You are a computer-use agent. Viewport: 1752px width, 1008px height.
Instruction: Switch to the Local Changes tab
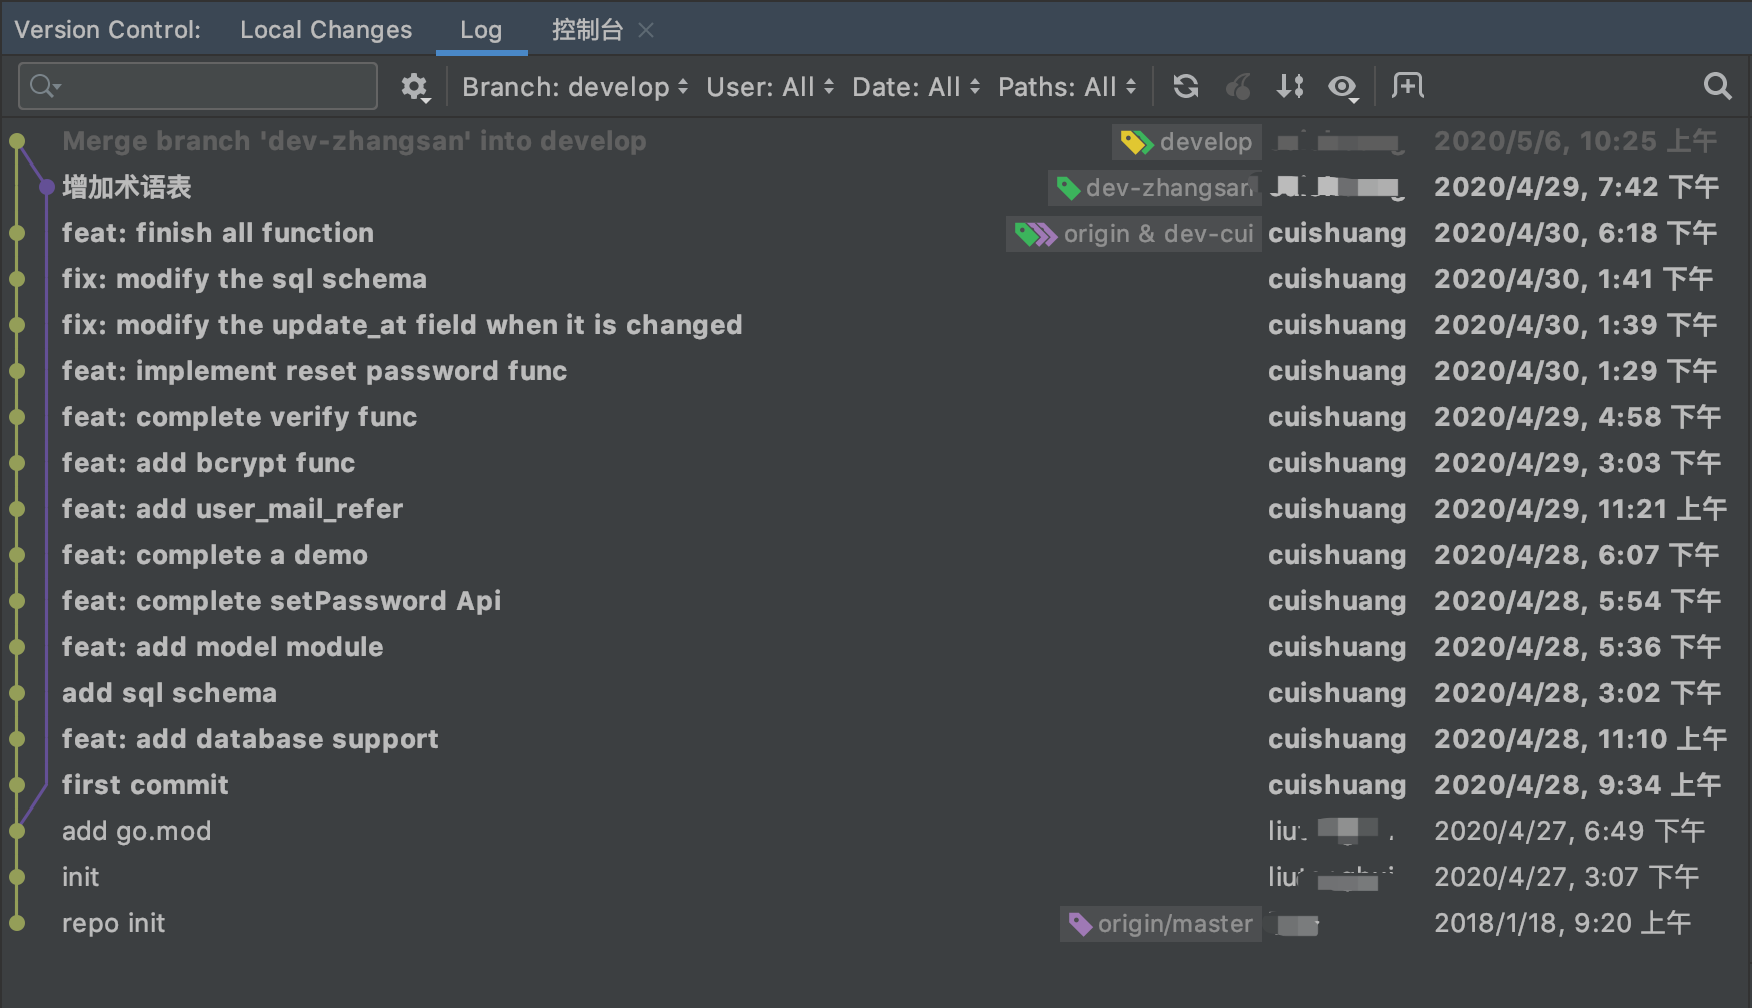(x=326, y=30)
